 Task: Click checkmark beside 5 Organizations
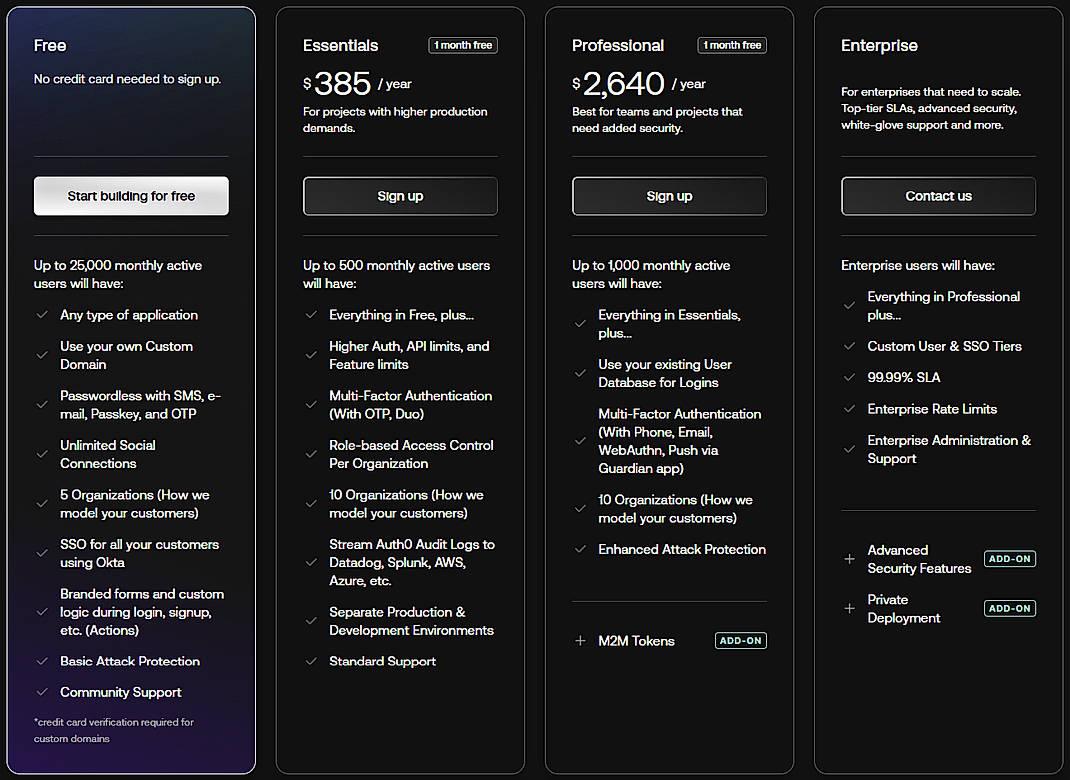click(x=42, y=504)
